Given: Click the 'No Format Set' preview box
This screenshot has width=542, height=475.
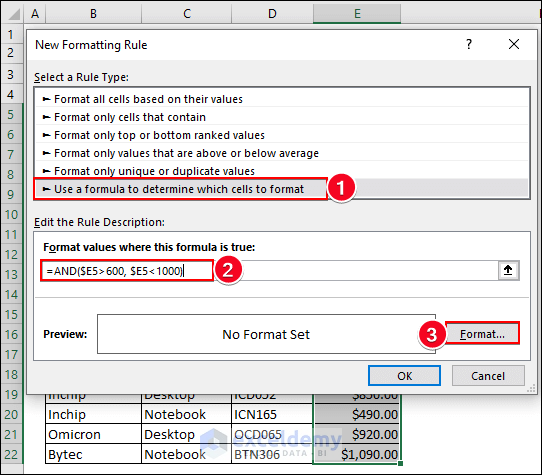Looking at the screenshot, I should [x=266, y=334].
